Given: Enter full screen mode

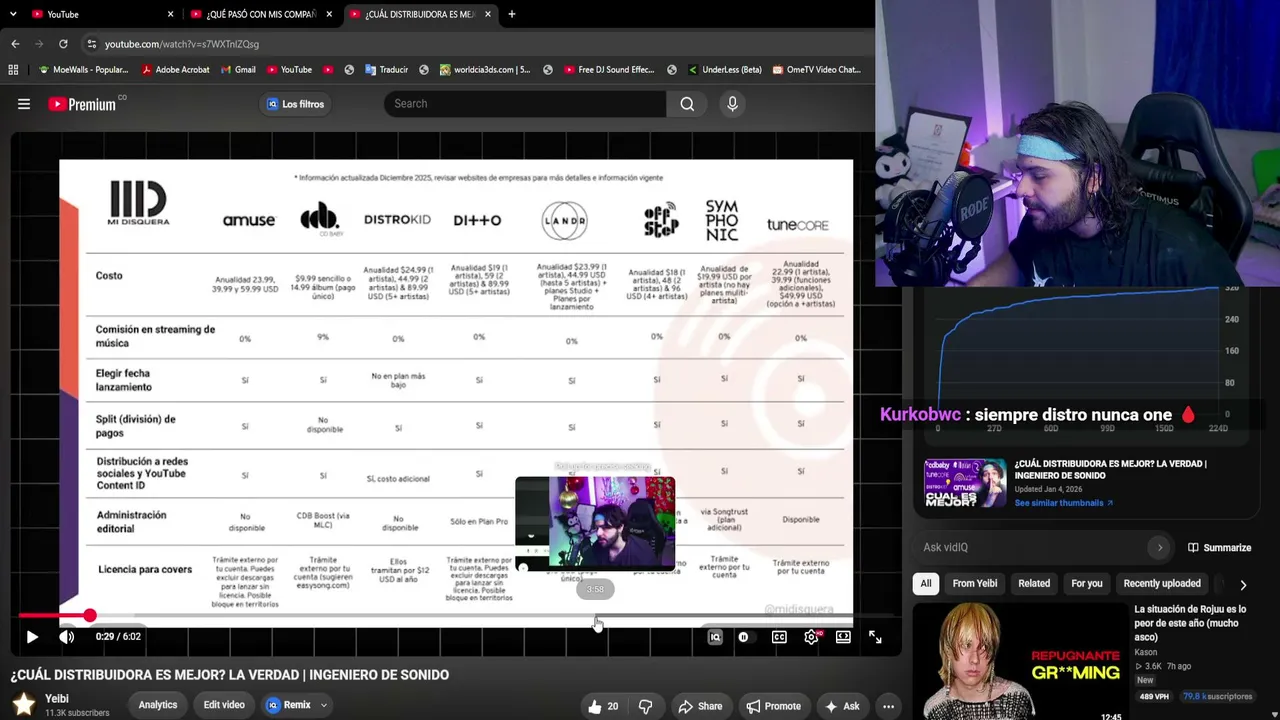Looking at the screenshot, I should (x=875, y=637).
